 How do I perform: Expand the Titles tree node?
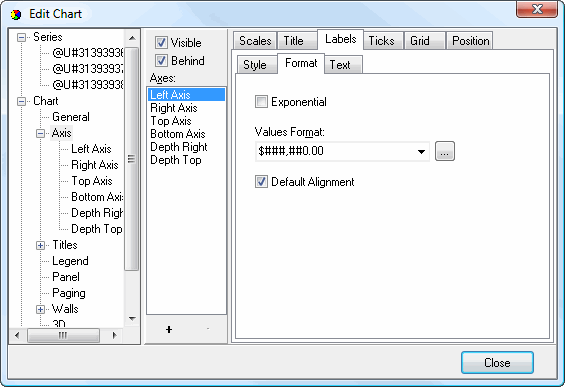pyautogui.click(x=40, y=245)
